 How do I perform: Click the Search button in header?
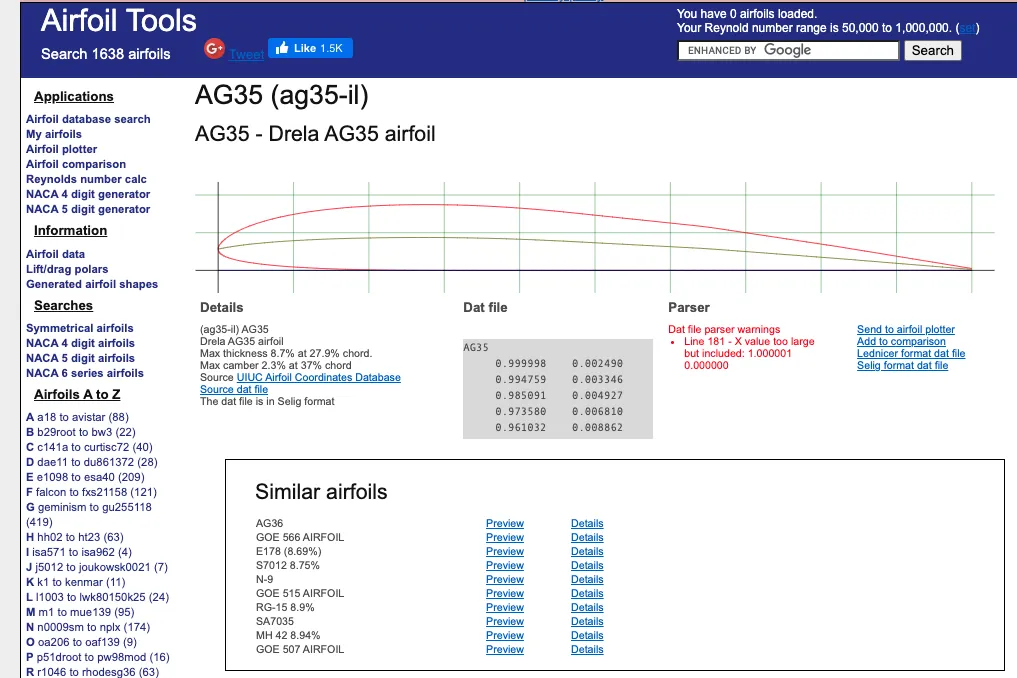(932, 51)
